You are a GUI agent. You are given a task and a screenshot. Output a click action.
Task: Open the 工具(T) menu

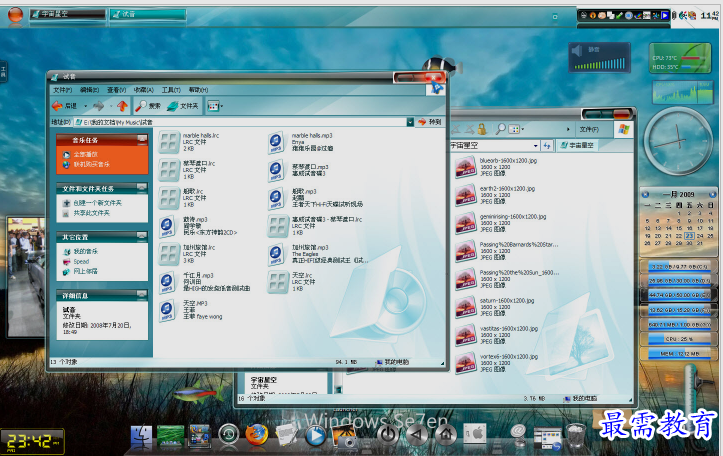pyautogui.click(x=171, y=90)
